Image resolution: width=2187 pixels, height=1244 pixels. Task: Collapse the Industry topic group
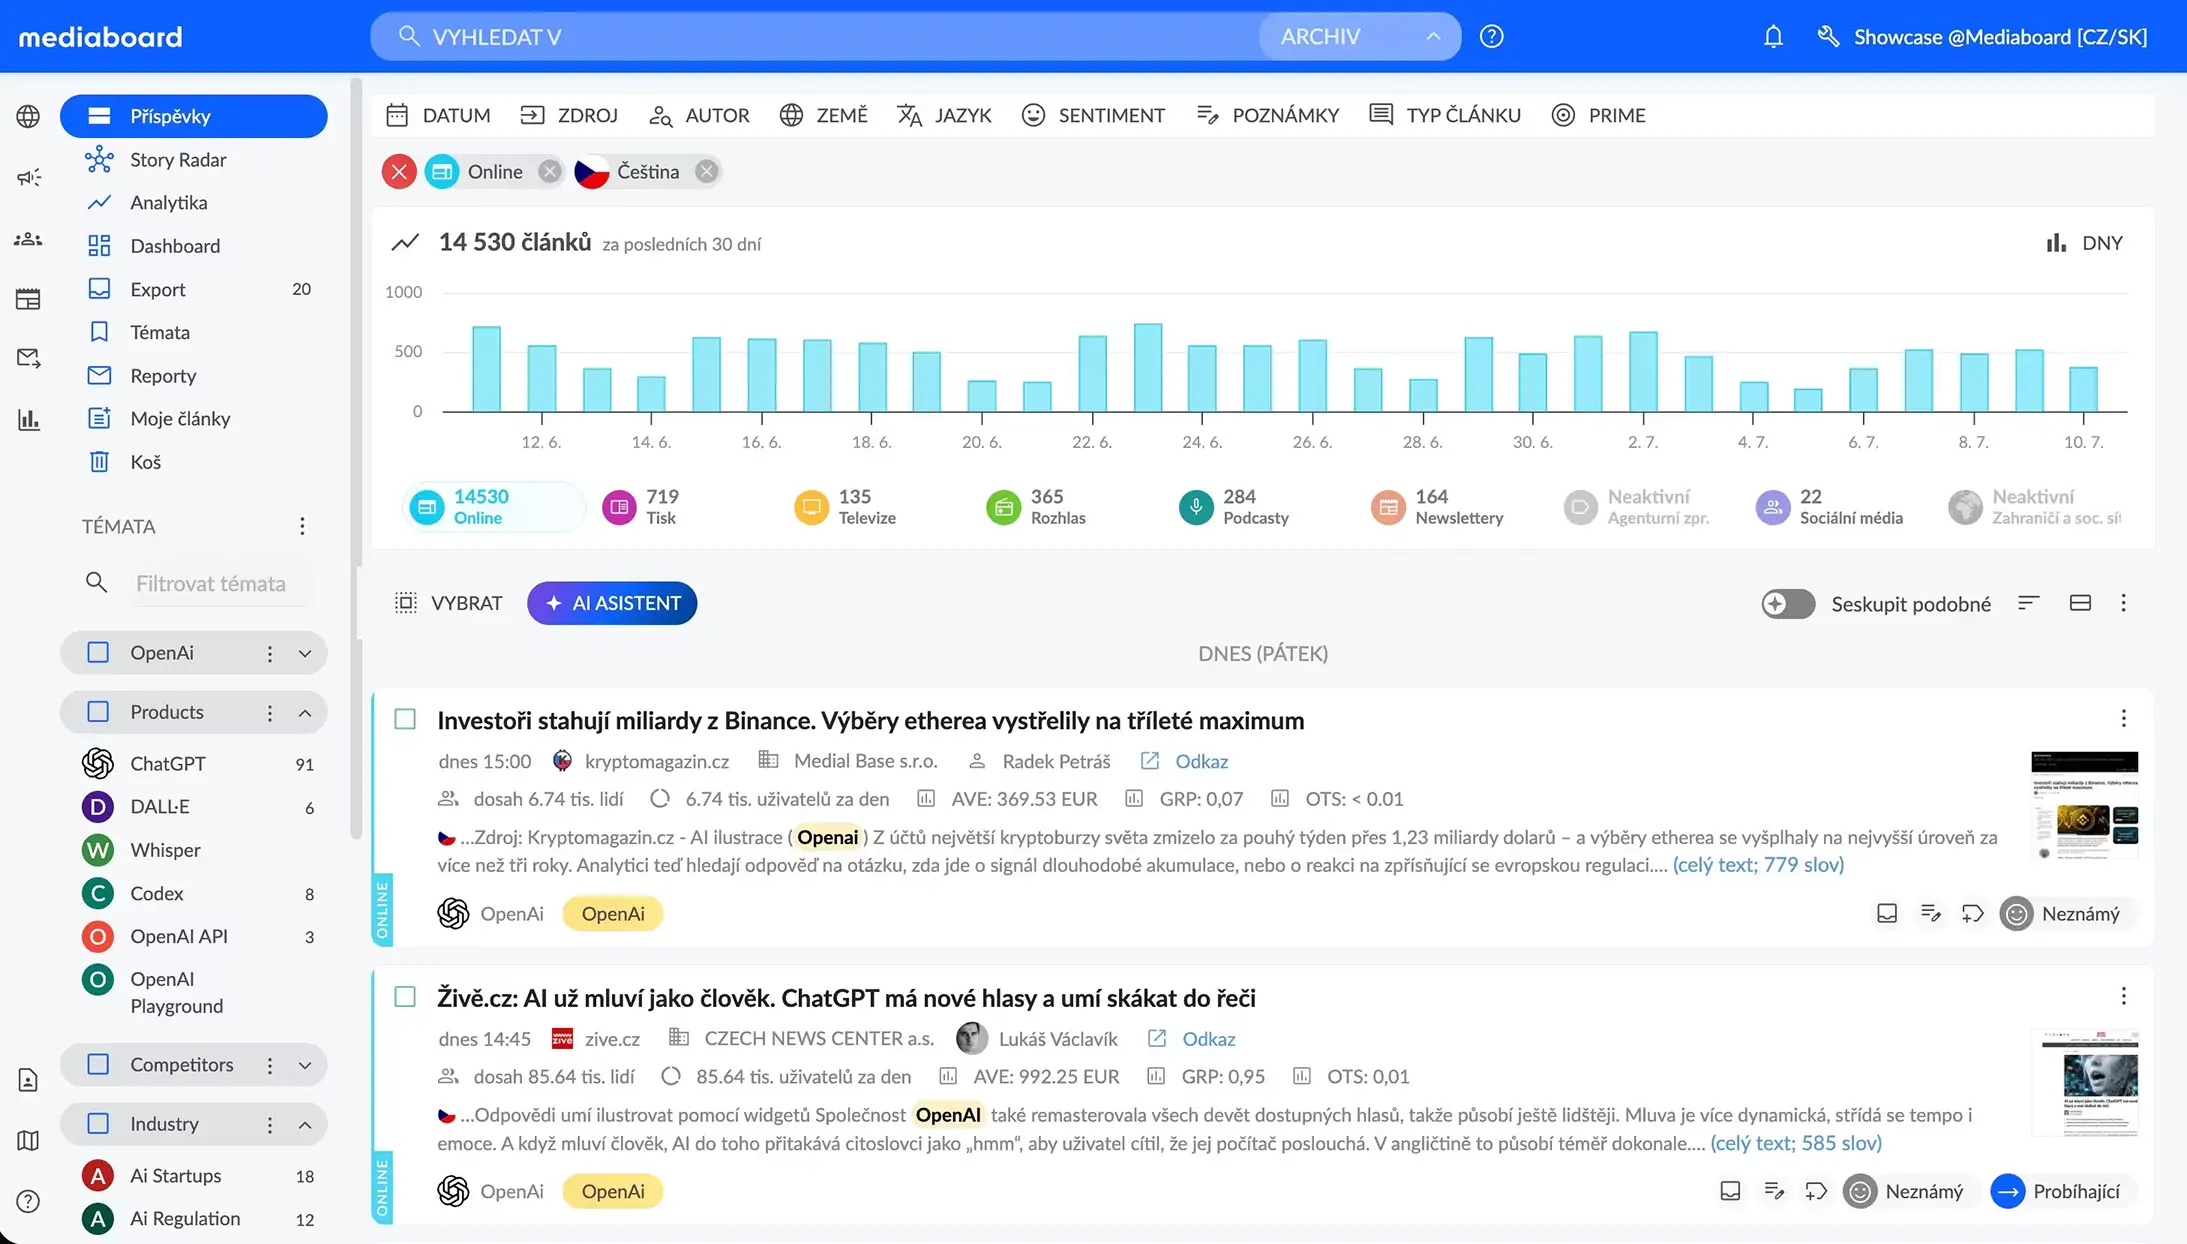point(305,1124)
